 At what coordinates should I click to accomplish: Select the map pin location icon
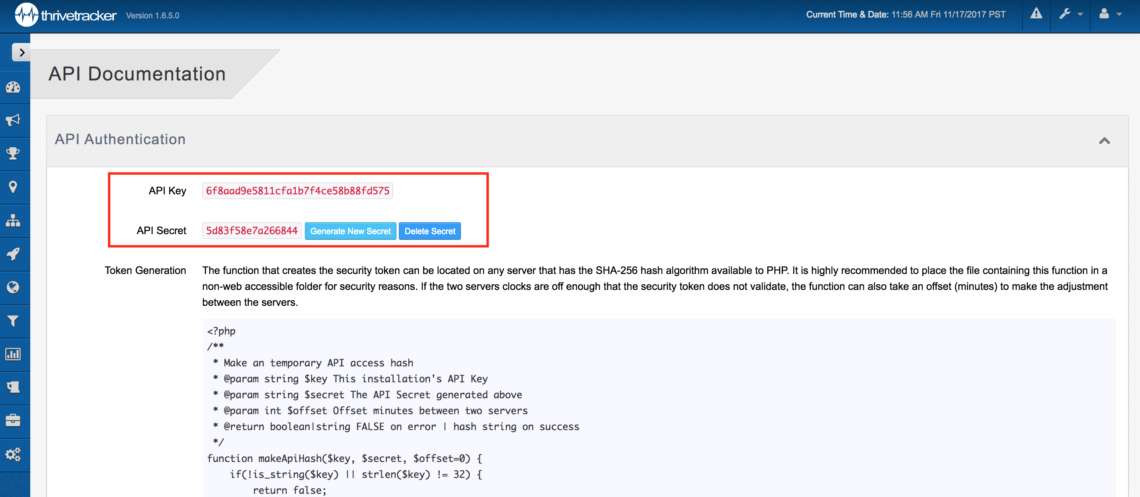click(x=13, y=187)
